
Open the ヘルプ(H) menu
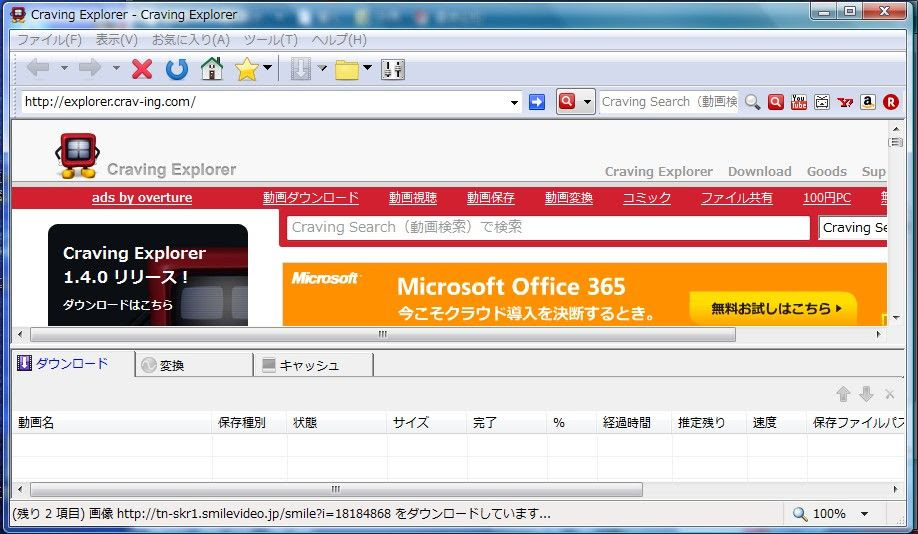coord(339,40)
